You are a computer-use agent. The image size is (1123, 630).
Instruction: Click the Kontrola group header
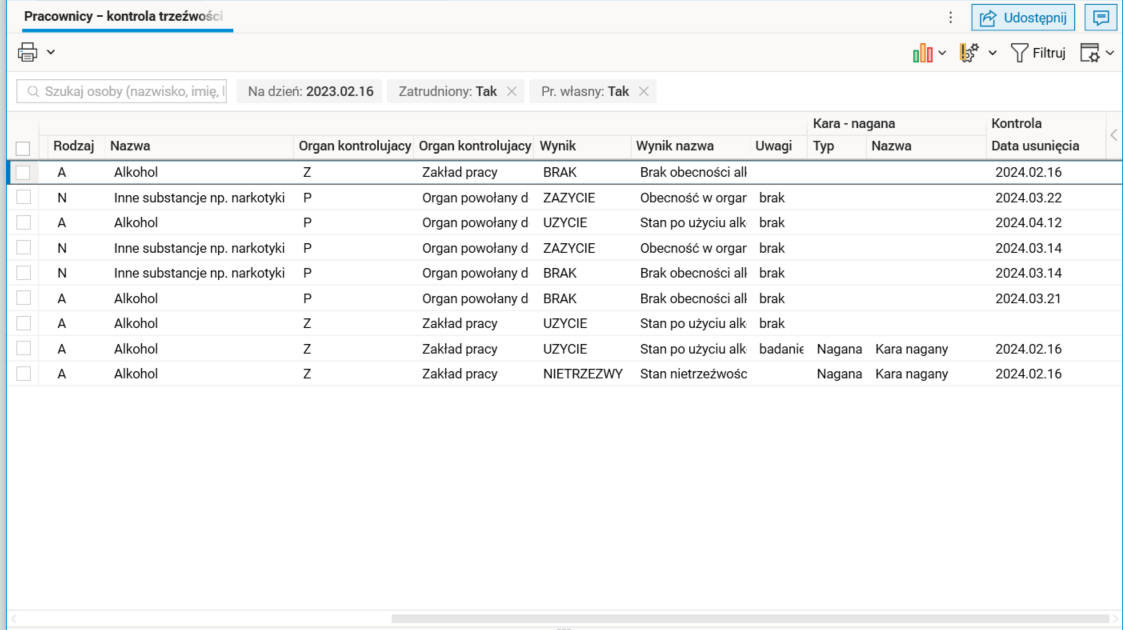(x=1016, y=123)
